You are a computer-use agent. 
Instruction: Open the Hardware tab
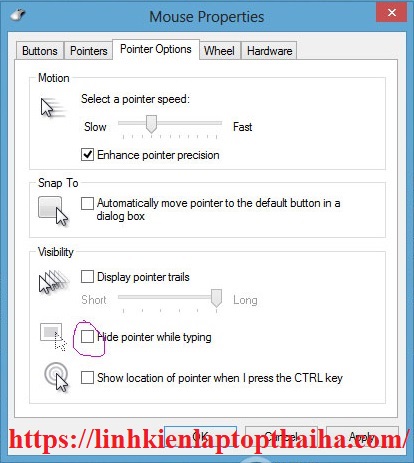[x=269, y=51]
